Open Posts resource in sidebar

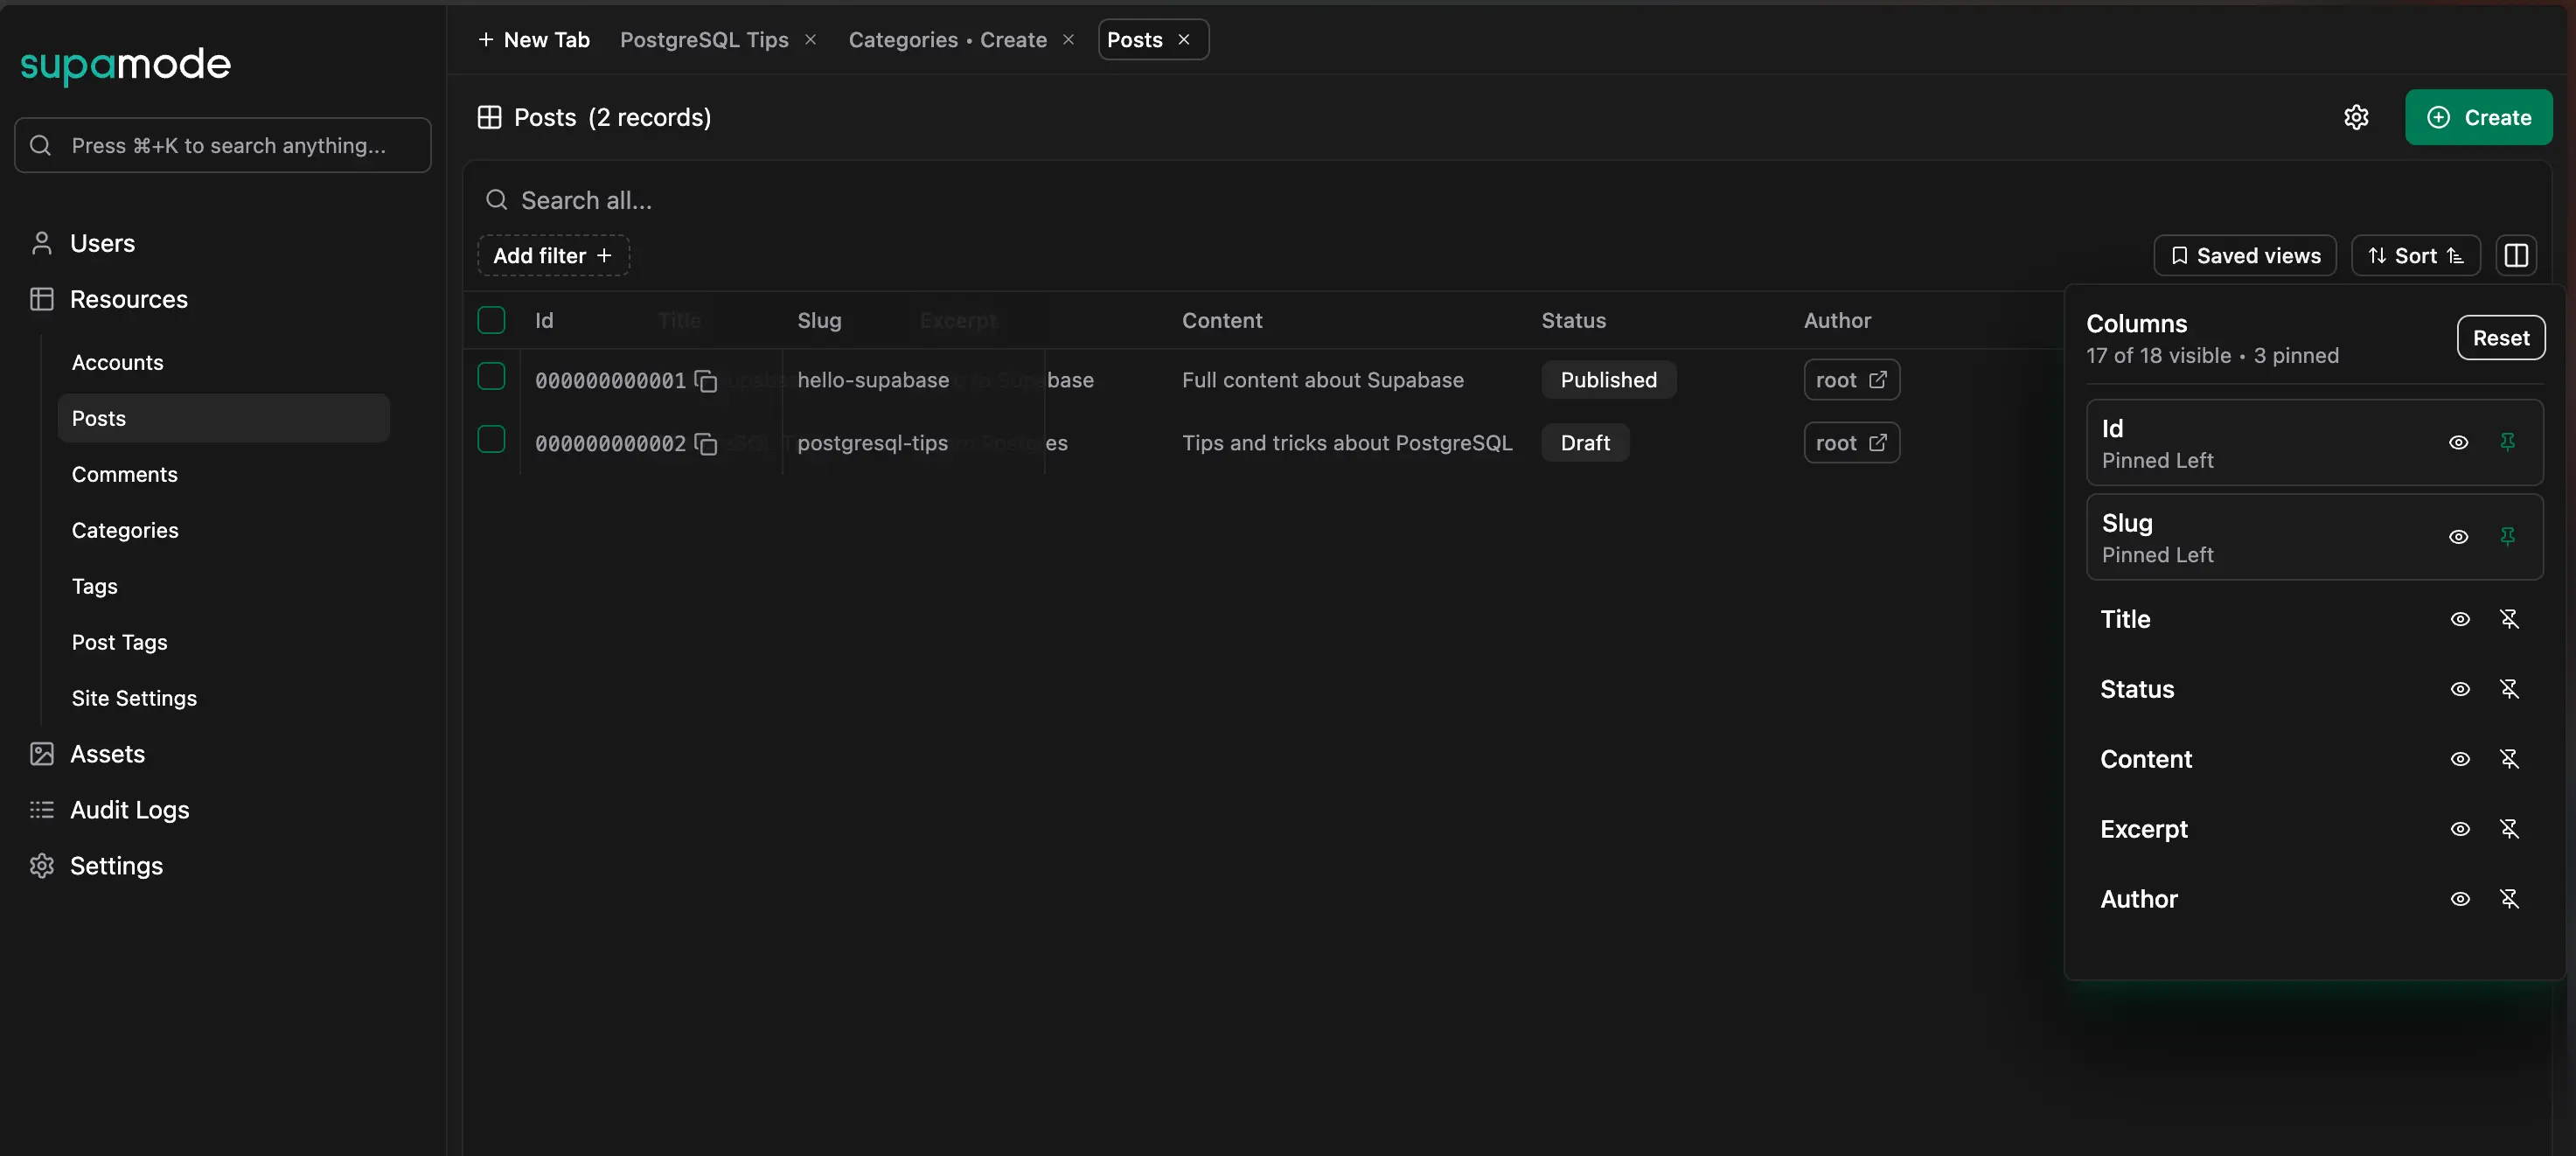223,418
